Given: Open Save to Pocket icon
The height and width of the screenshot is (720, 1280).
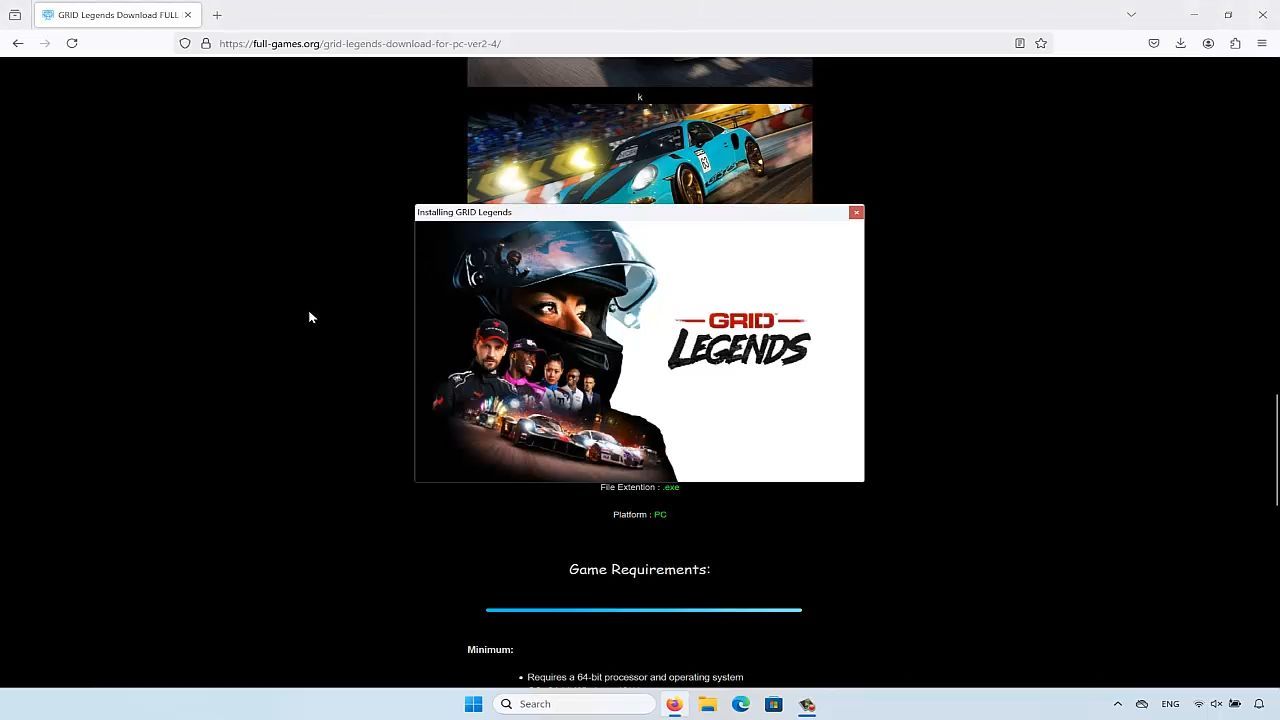Looking at the screenshot, I should 1154,43.
